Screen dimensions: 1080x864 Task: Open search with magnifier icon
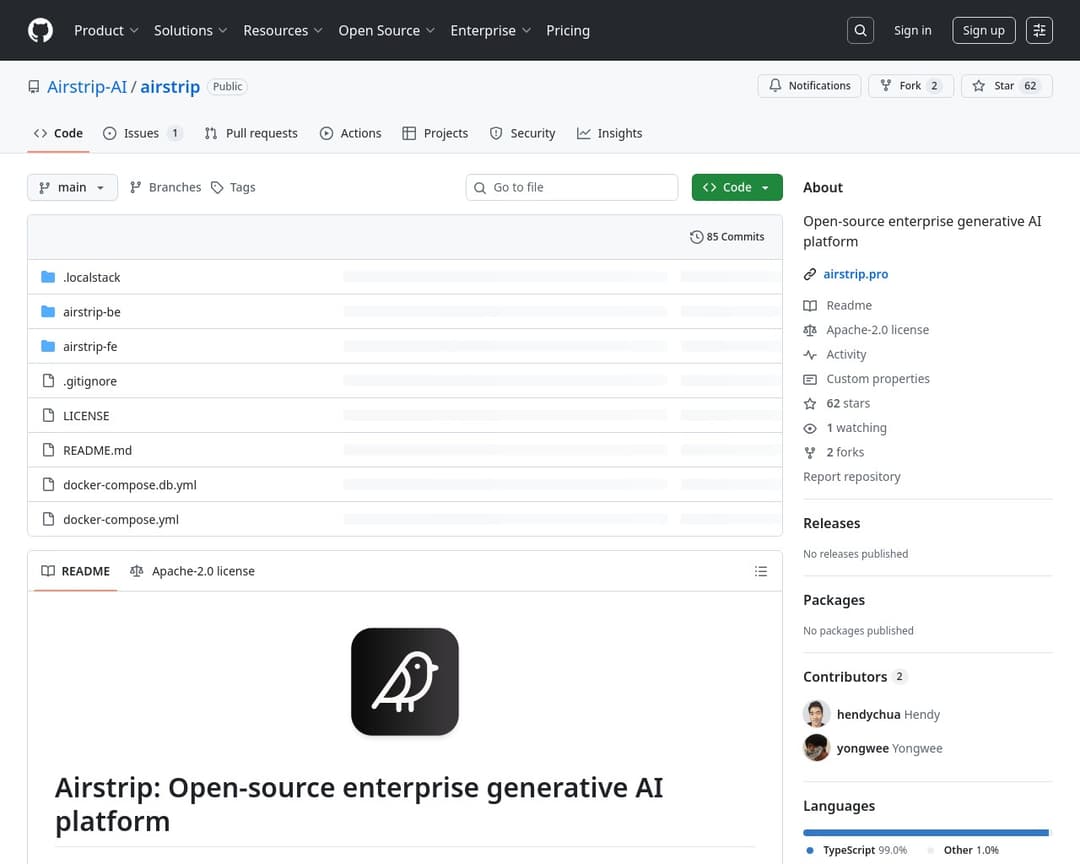pyautogui.click(x=860, y=31)
